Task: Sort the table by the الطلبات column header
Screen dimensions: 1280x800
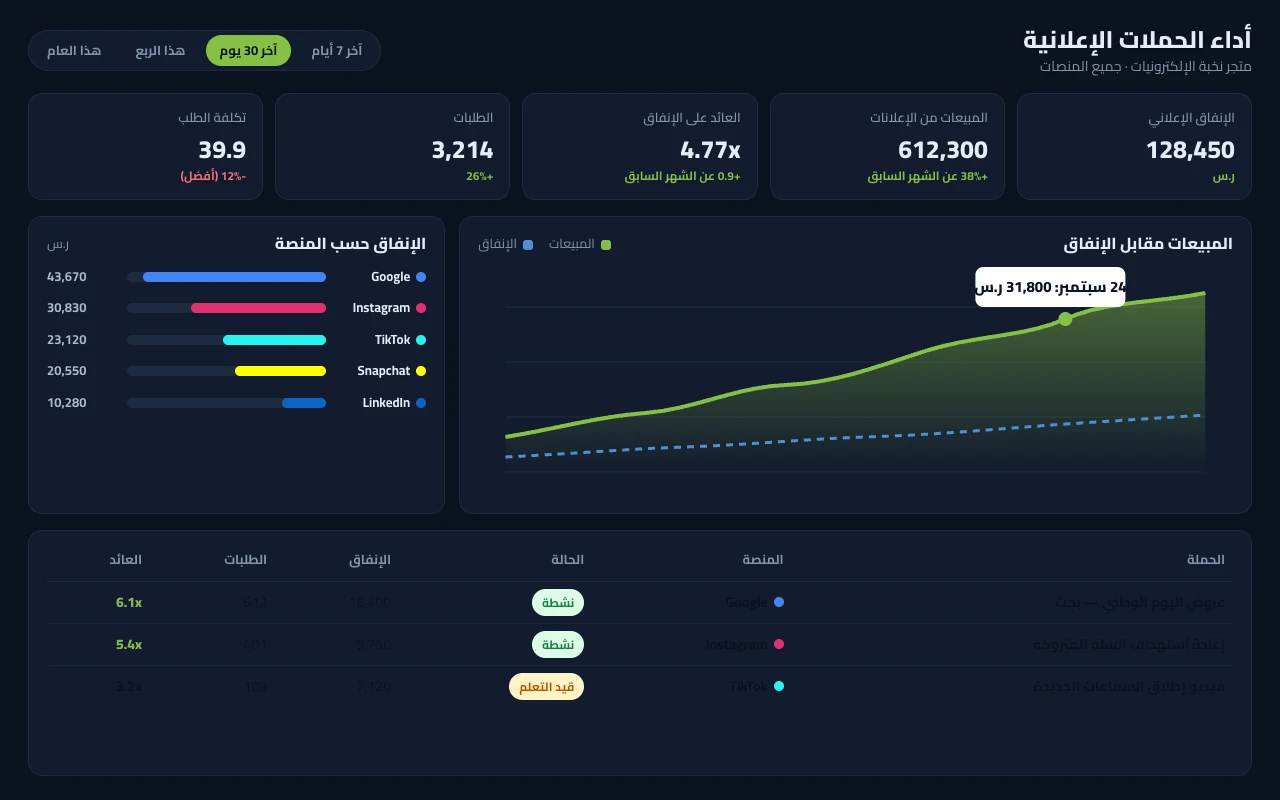Action: 245,560
